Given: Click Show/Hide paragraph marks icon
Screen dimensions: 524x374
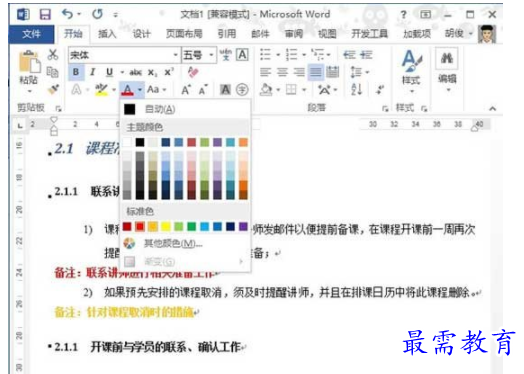Looking at the screenshot, I should pyautogui.click(x=380, y=89).
